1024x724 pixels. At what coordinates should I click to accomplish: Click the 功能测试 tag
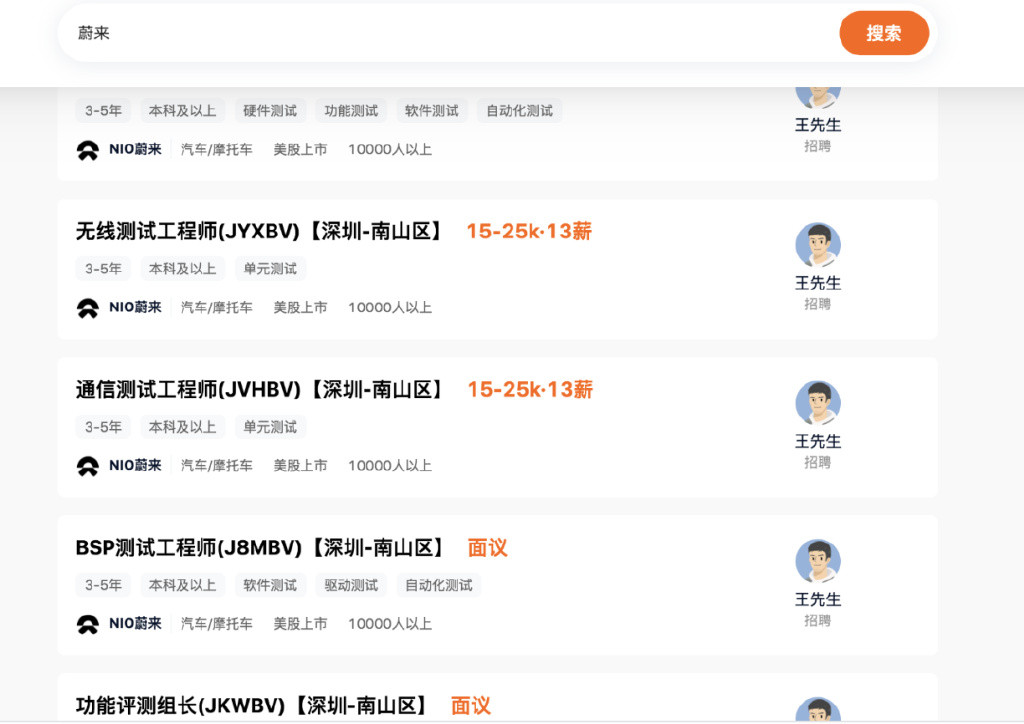coord(351,111)
